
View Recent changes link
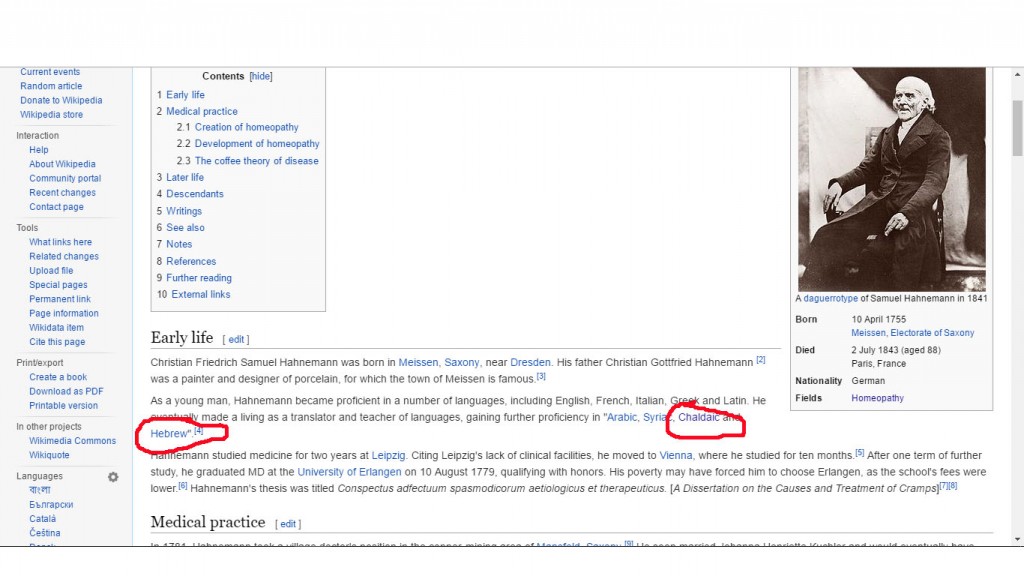coord(62,193)
